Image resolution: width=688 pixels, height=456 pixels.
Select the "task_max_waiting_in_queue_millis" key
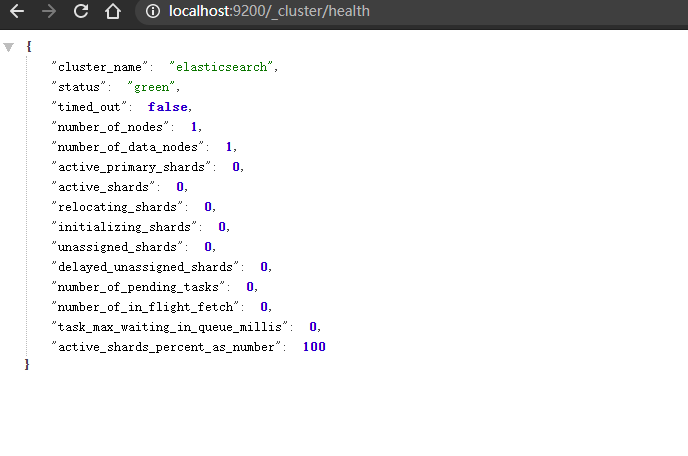coord(170,327)
